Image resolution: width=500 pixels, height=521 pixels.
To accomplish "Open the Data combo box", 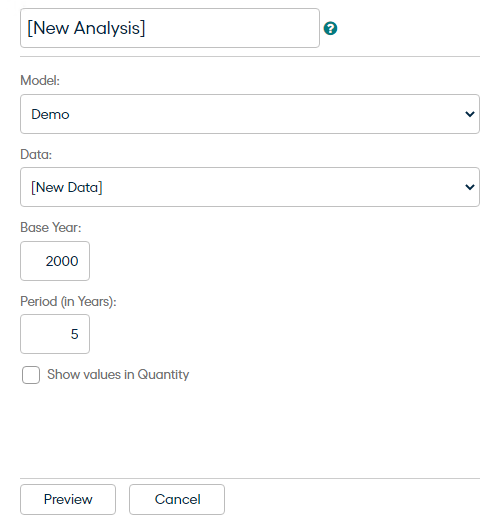I will pos(250,187).
